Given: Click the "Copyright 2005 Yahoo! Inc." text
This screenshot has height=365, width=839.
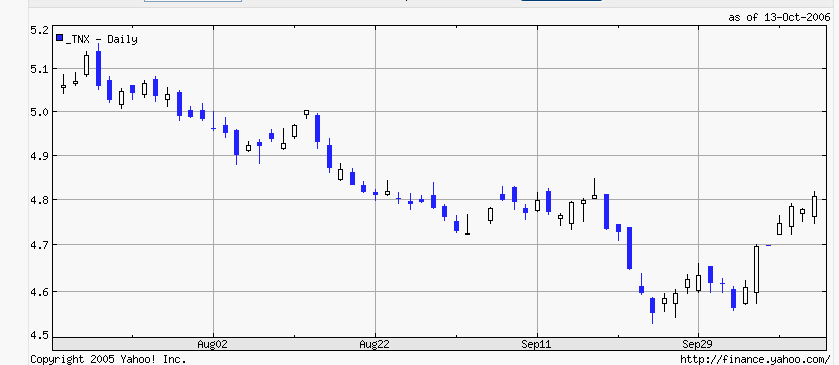Looking at the screenshot, I should click(x=108, y=359).
